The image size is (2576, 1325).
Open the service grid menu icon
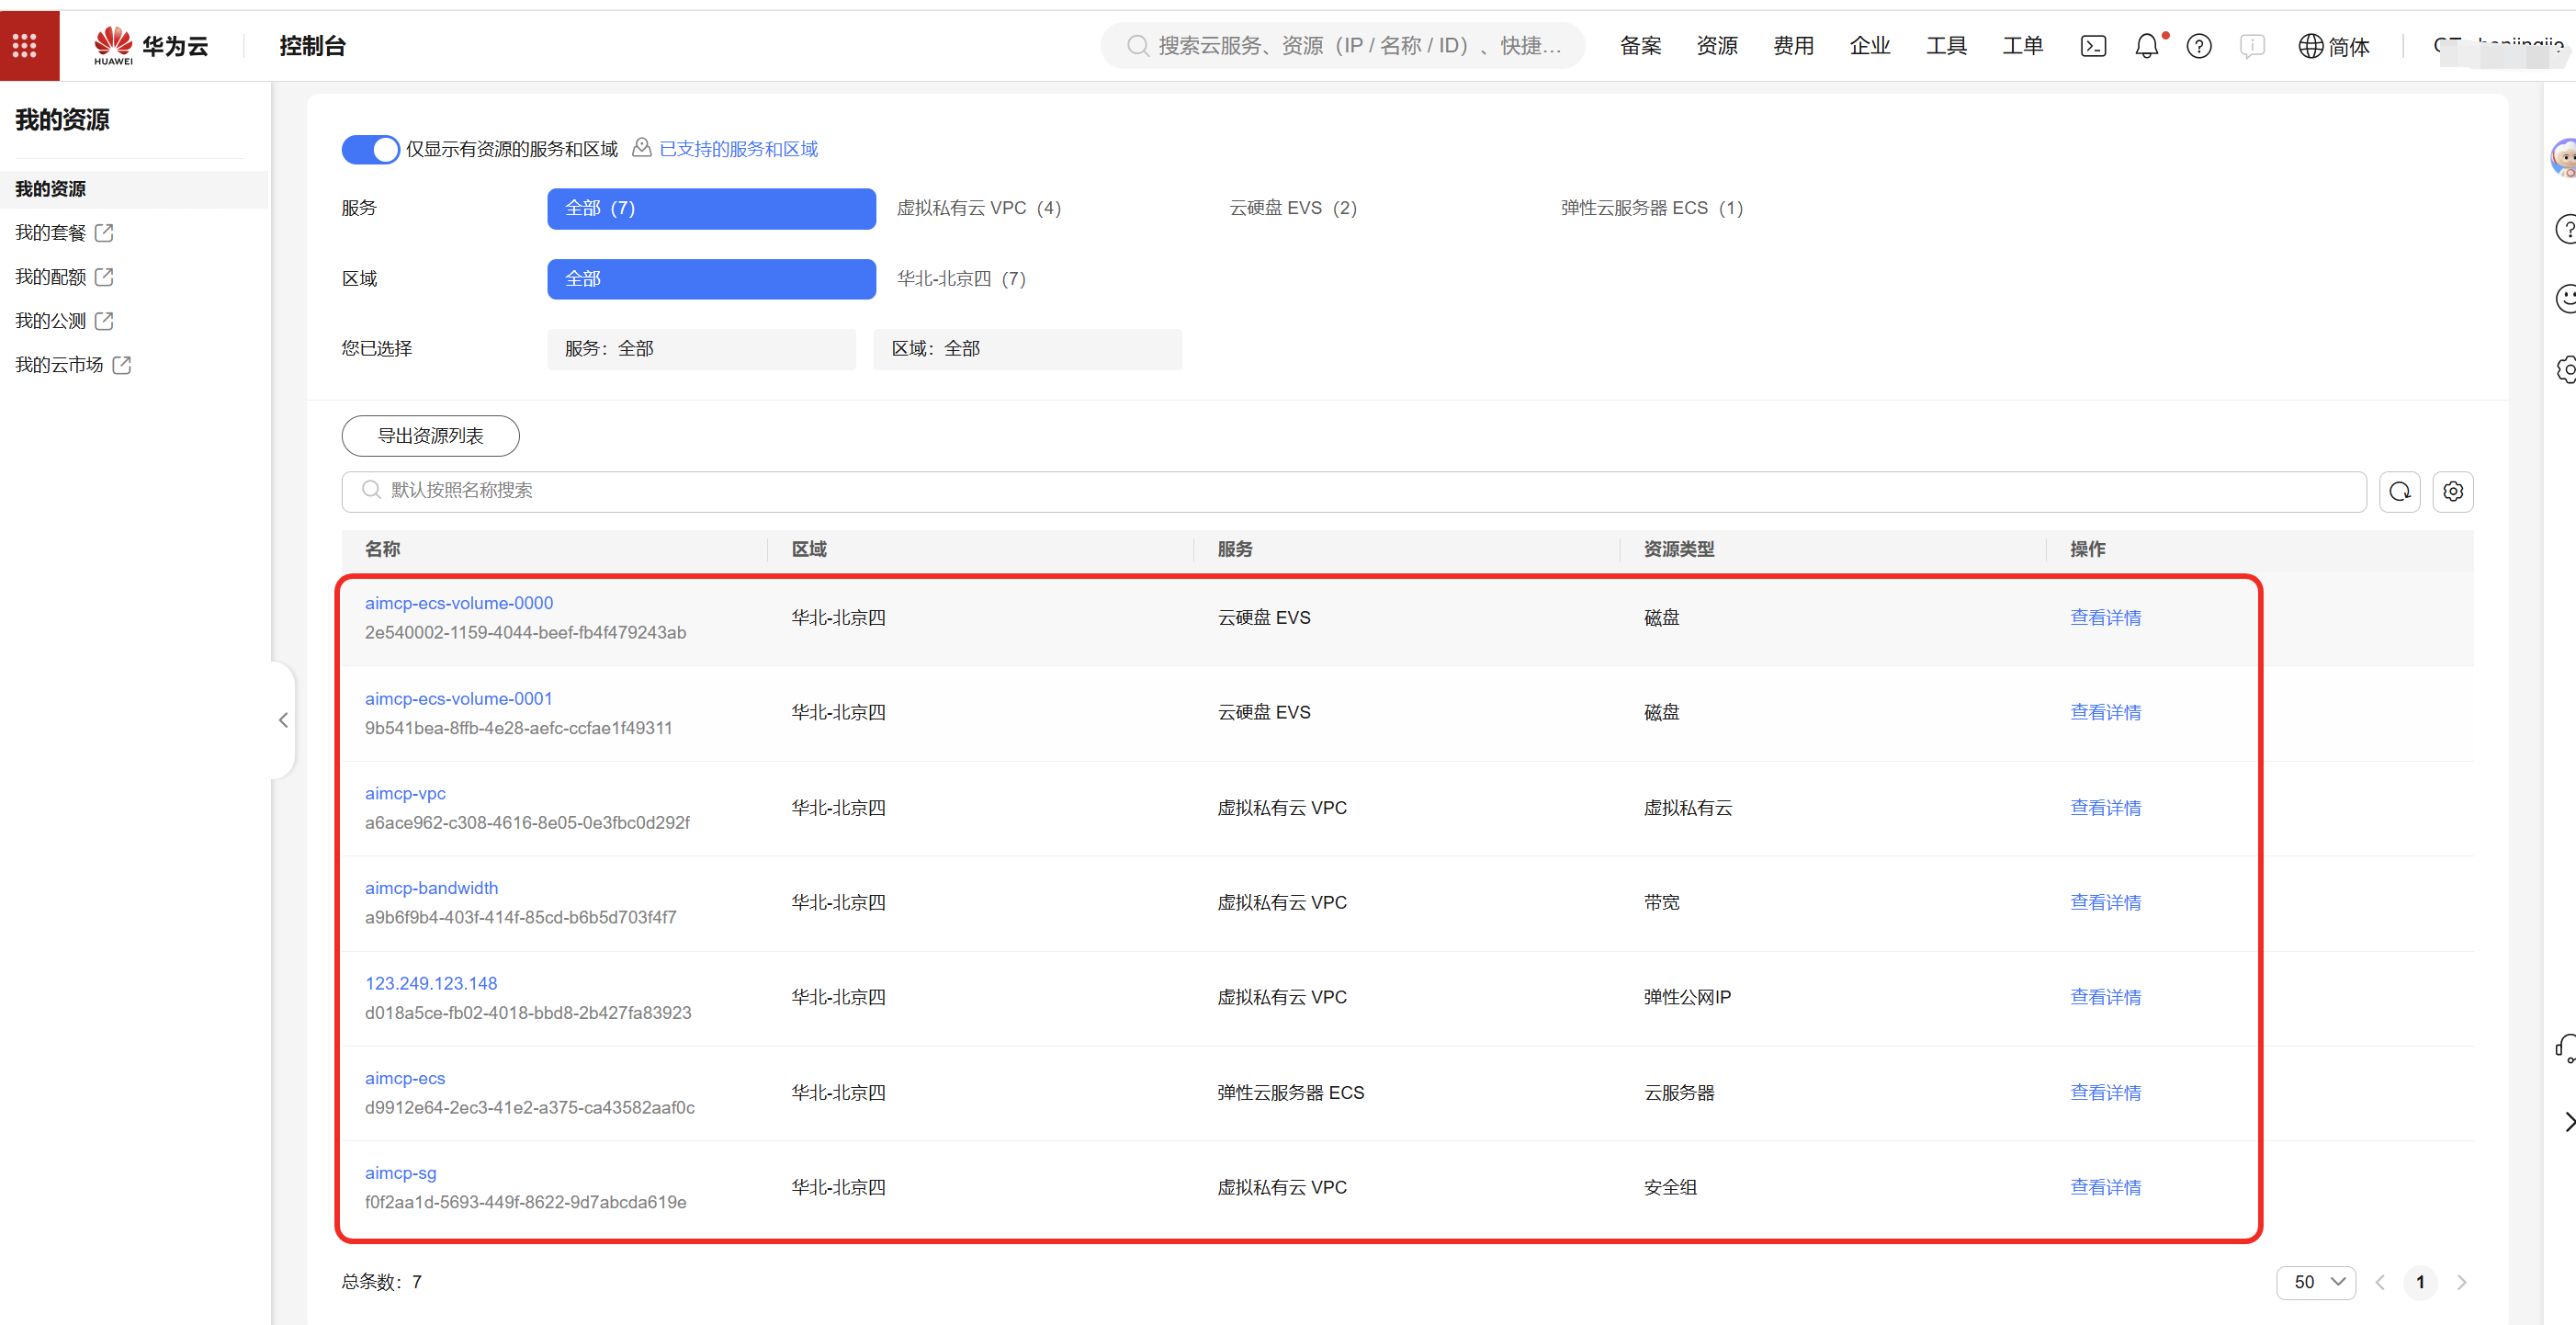(x=25, y=45)
